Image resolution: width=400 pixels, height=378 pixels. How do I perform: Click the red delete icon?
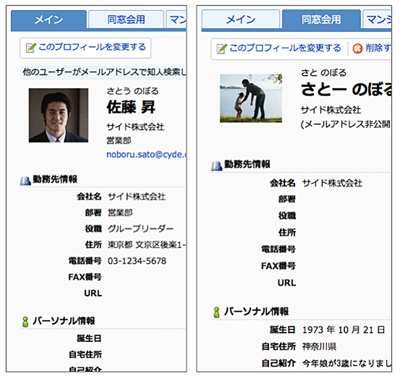(x=357, y=49)
